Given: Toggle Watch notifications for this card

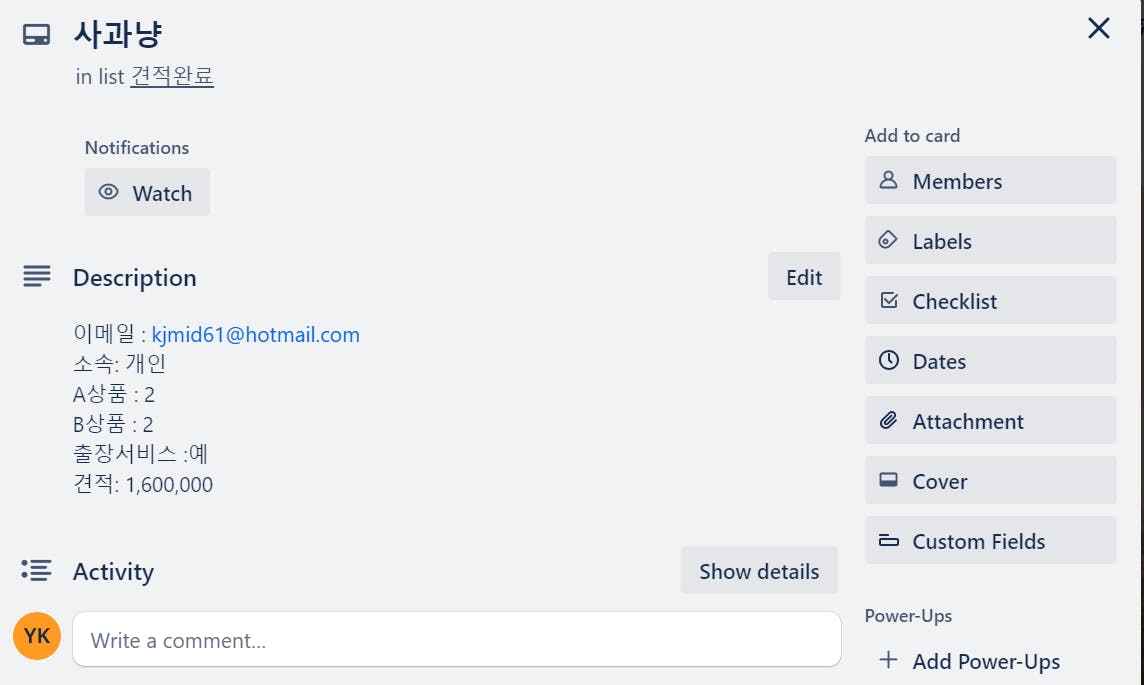Looking at the screenshot, I should coord(147,193).
